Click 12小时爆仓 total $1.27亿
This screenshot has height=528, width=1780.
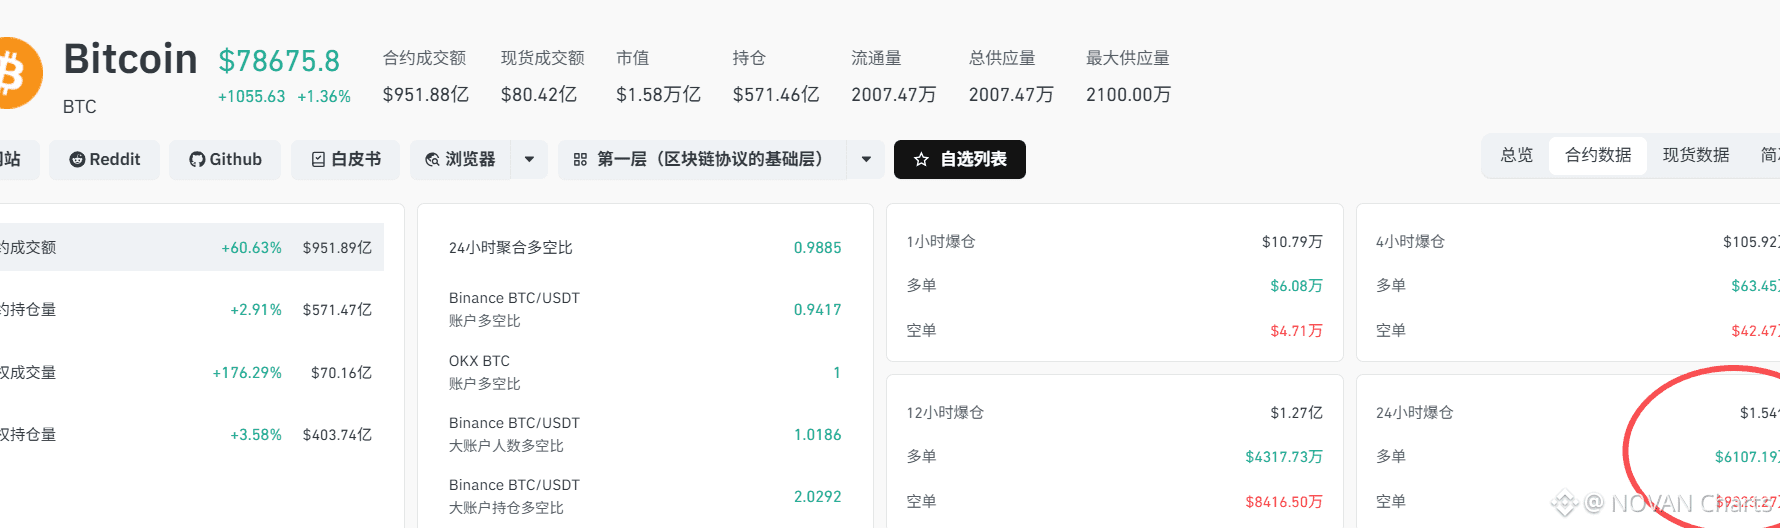[1296, 412]
